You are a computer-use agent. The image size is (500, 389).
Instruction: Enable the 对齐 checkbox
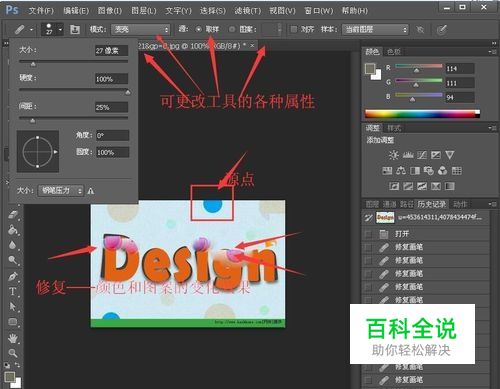(294, 29)
